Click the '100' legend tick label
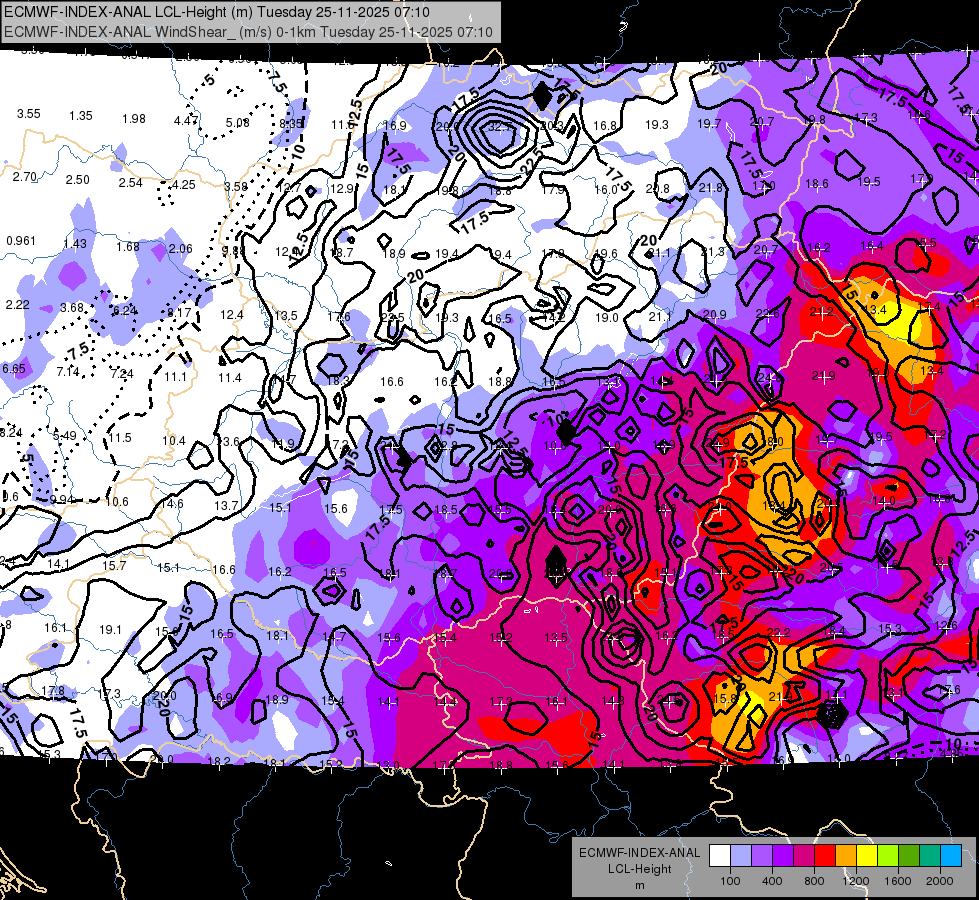This screenshot has width=979, height=900. point(730,881)
